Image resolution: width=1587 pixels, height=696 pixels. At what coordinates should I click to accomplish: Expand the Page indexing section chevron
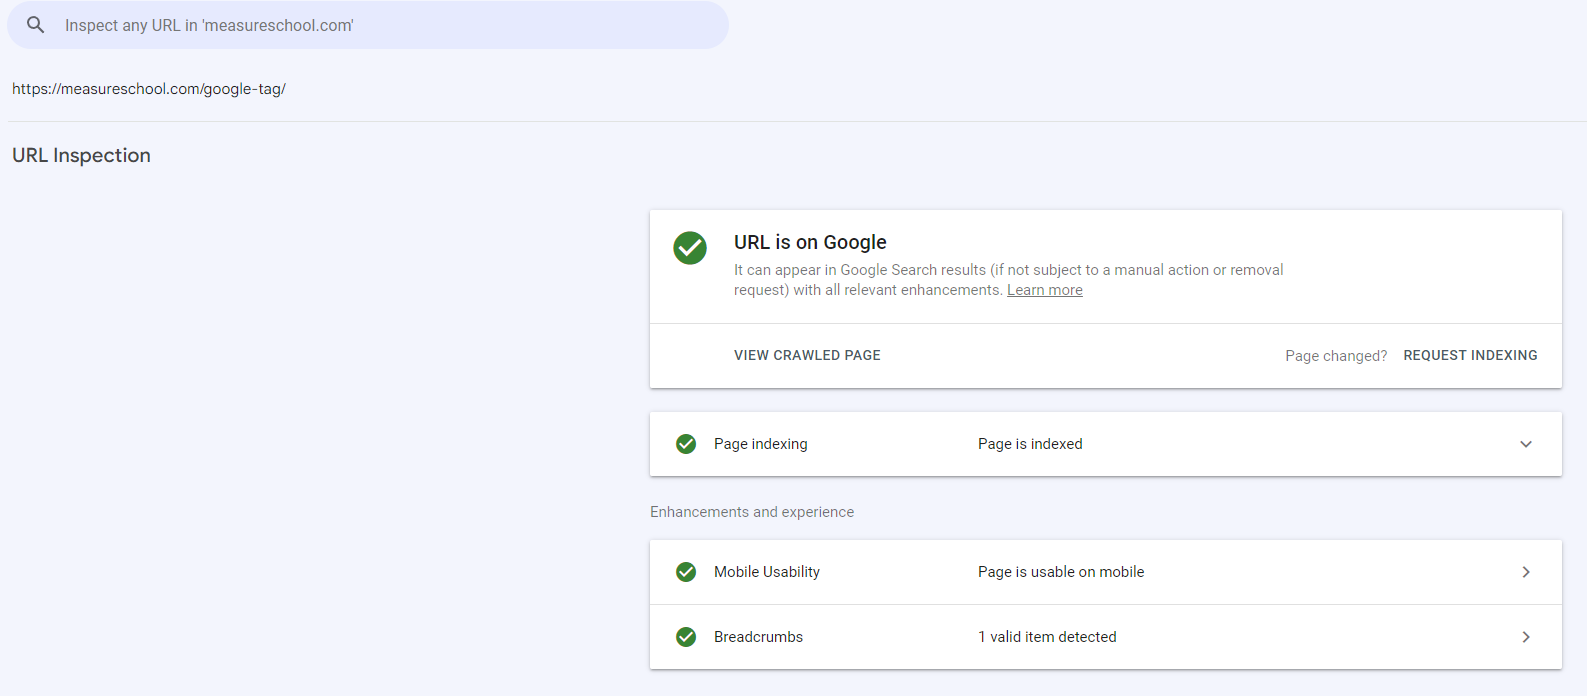(x=1526, y=444)
